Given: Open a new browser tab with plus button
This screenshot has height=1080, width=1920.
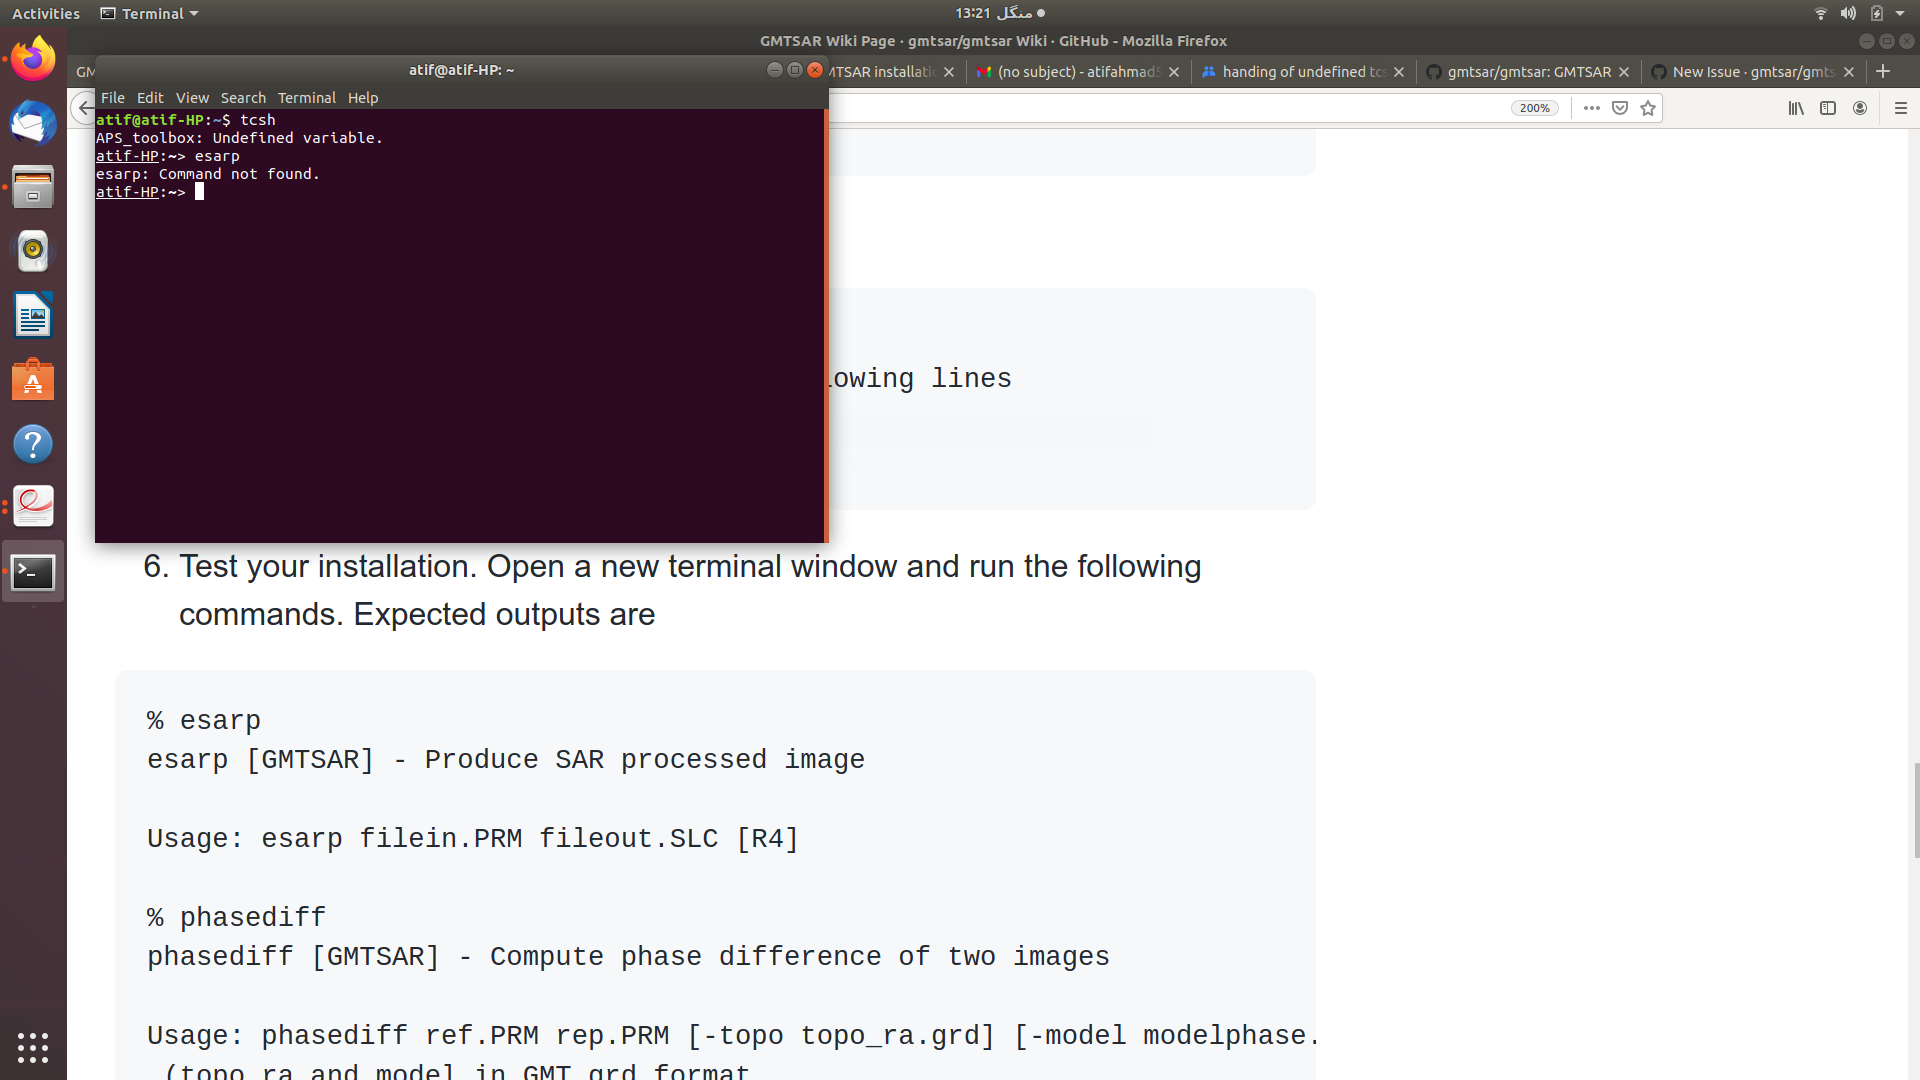Looking at the screenshot, I should click(1884, 71).
